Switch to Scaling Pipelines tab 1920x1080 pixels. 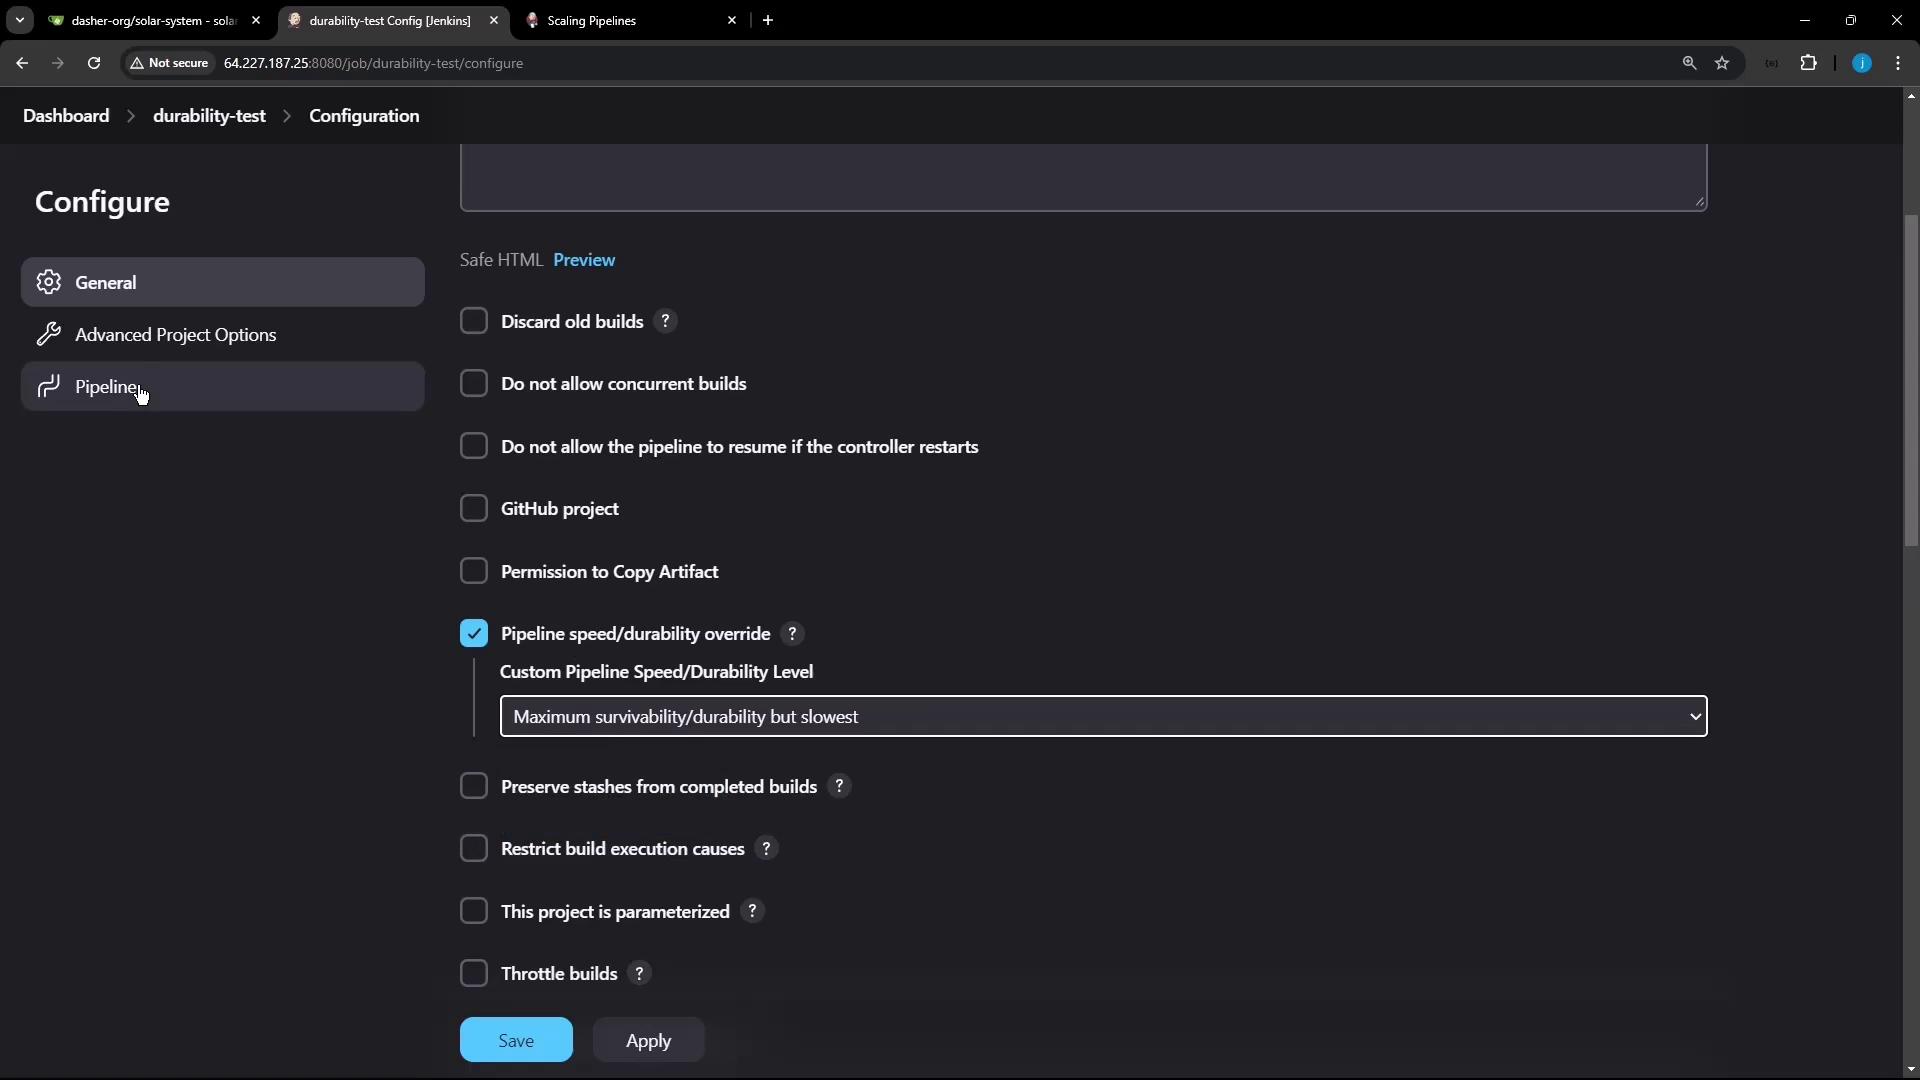pos(630,20)
